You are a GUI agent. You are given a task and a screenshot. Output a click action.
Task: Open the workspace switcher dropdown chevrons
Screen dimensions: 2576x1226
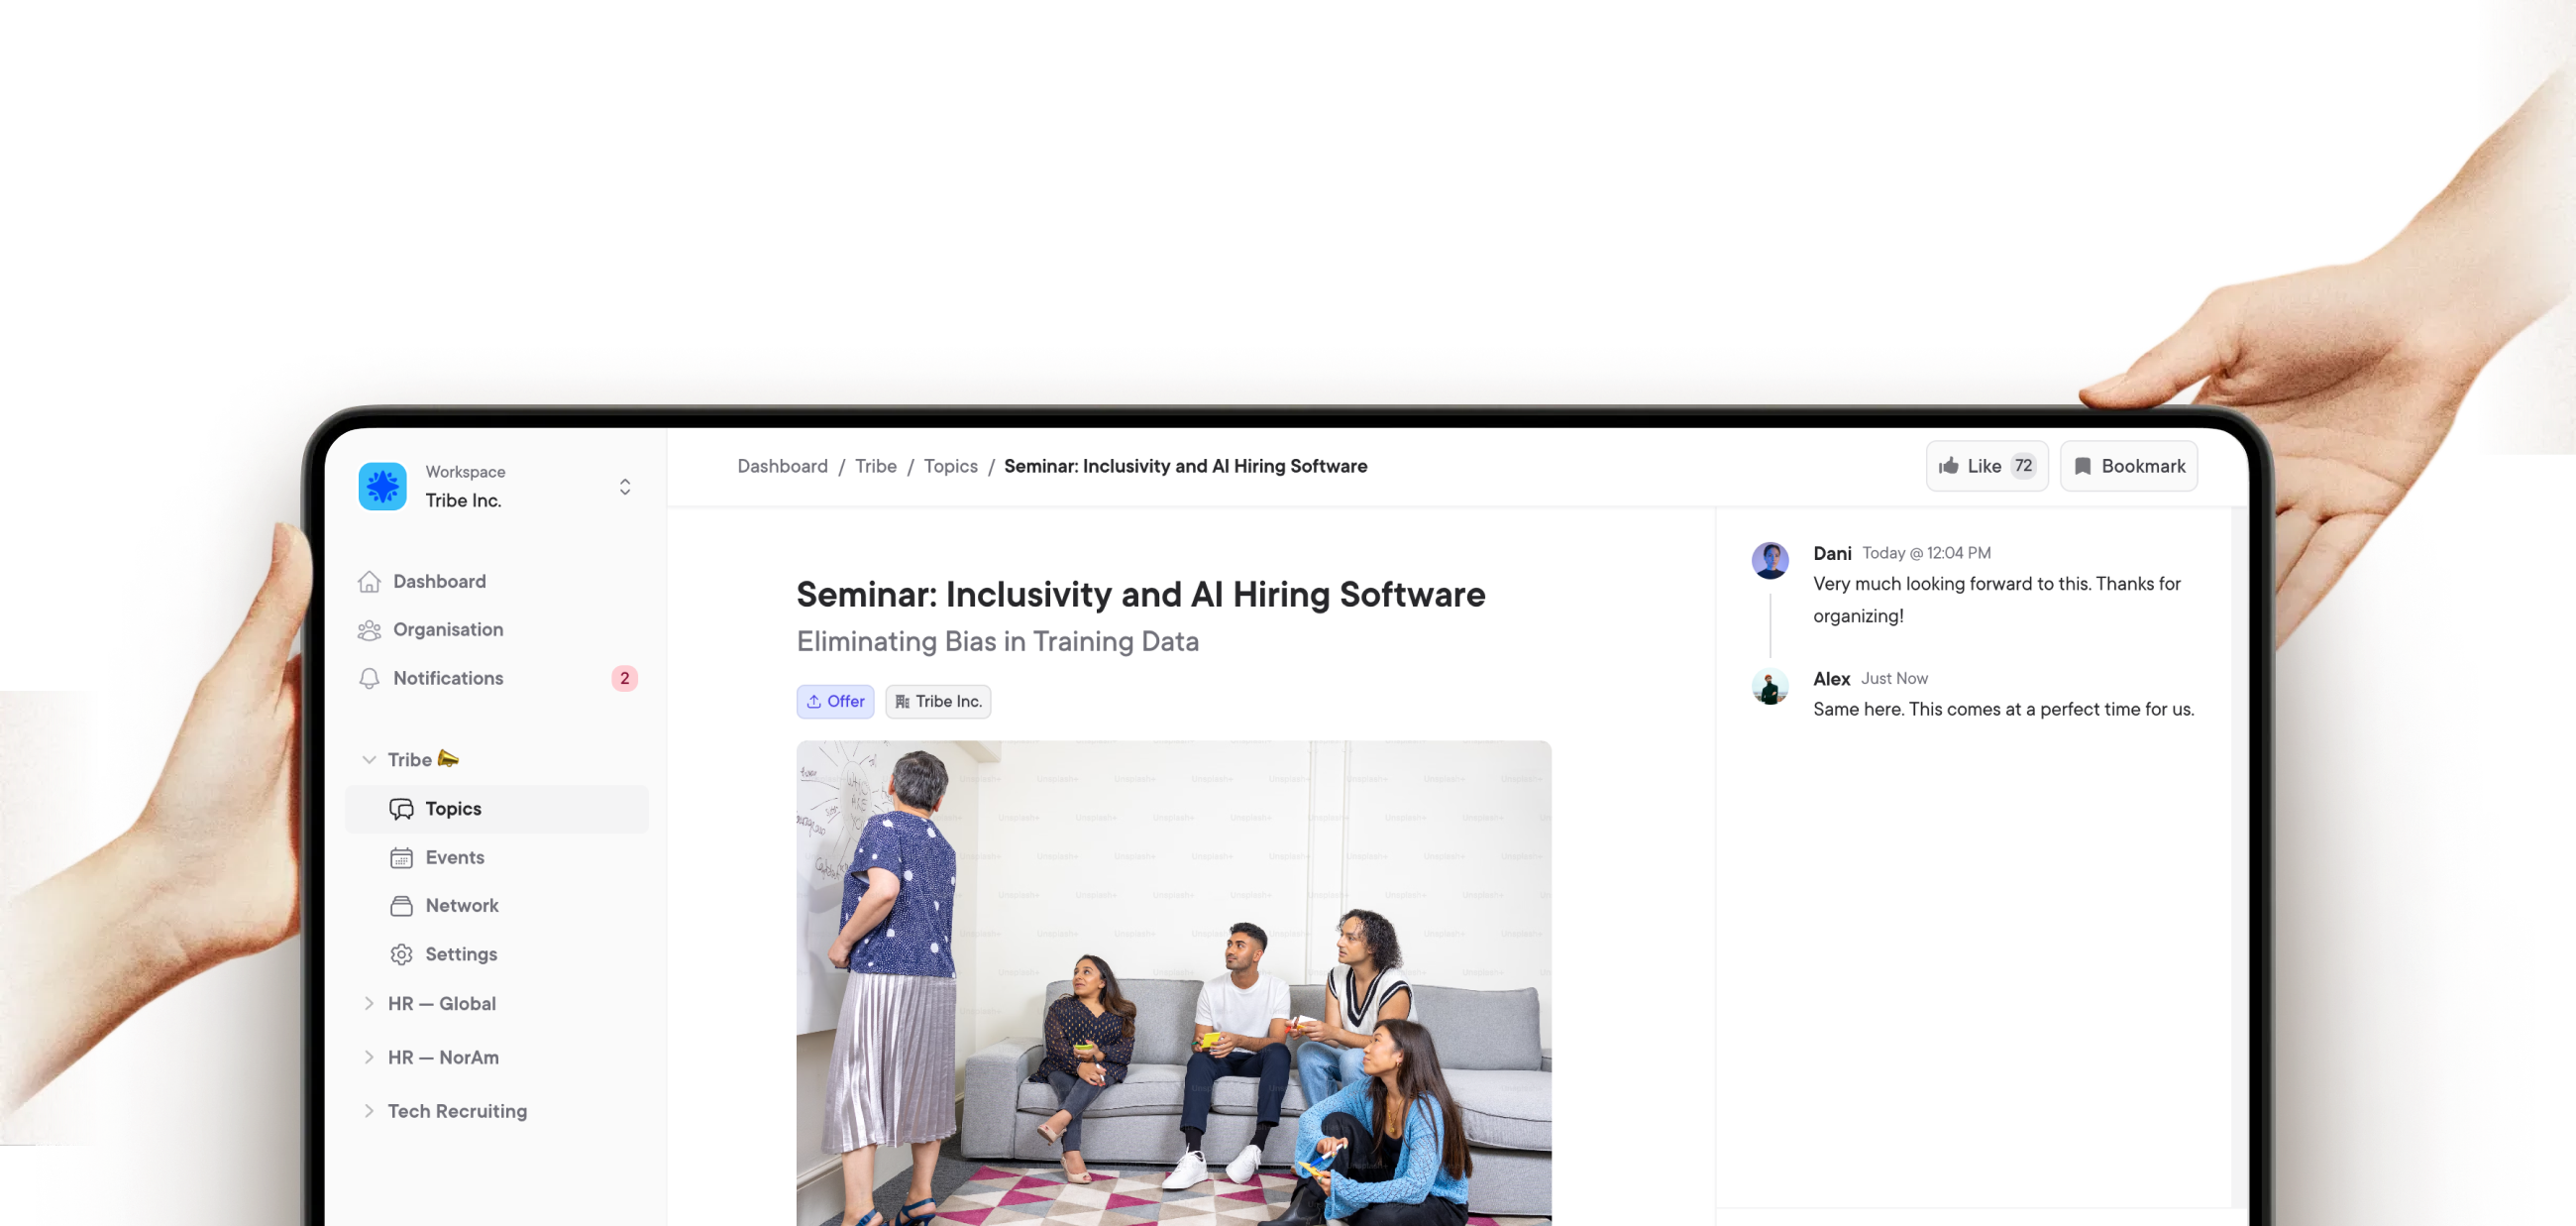pos(624,487)
